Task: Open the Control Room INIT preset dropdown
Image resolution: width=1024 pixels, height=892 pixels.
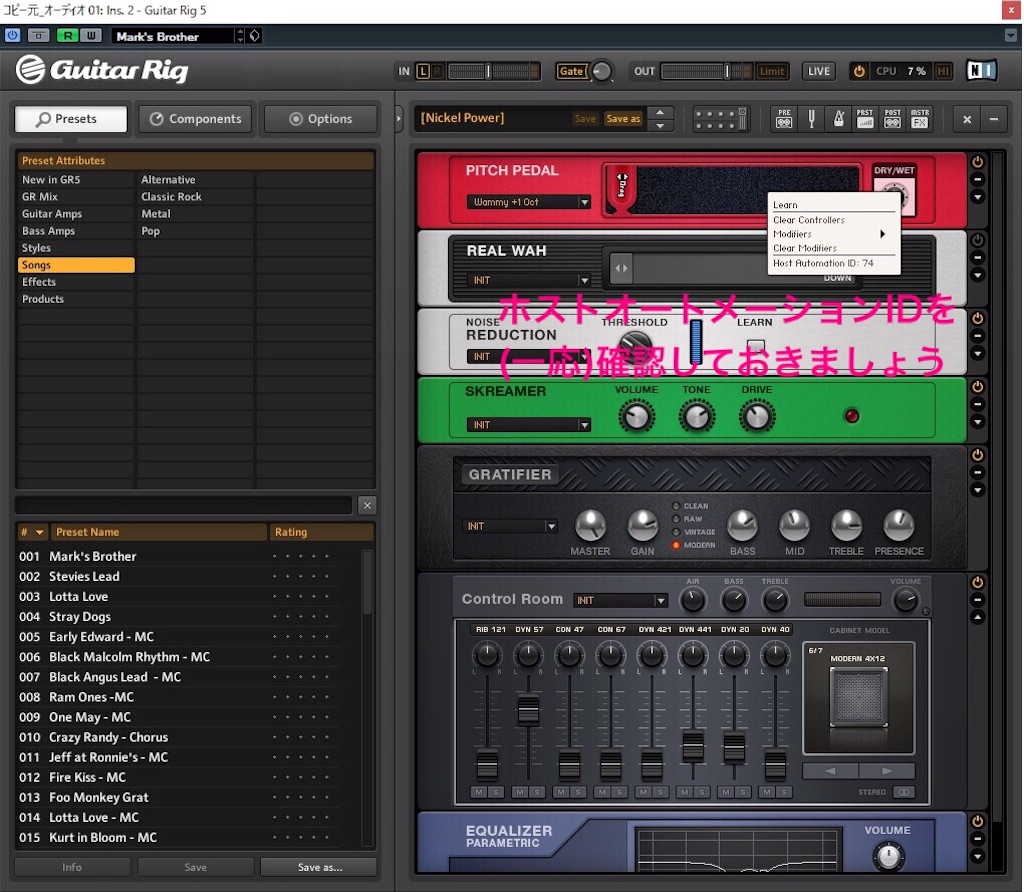Action: pyautogui.click(x=621, y=600)
